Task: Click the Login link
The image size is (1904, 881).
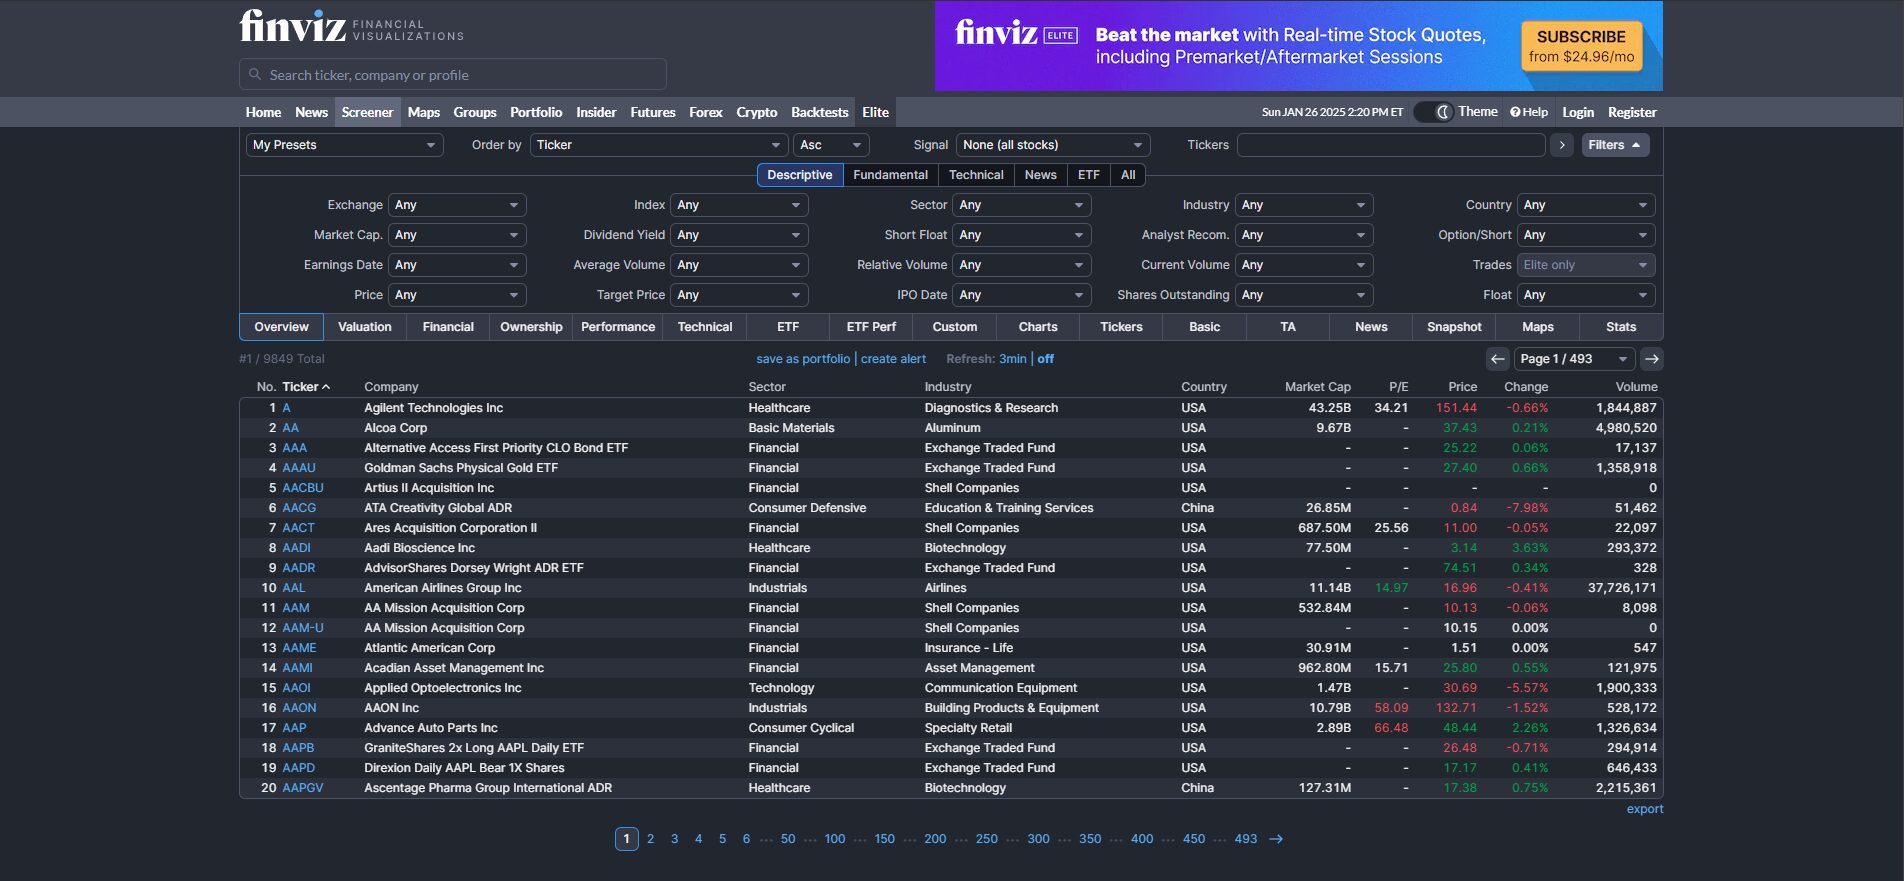Action: pyautogui.click(x=1578, y=112)
